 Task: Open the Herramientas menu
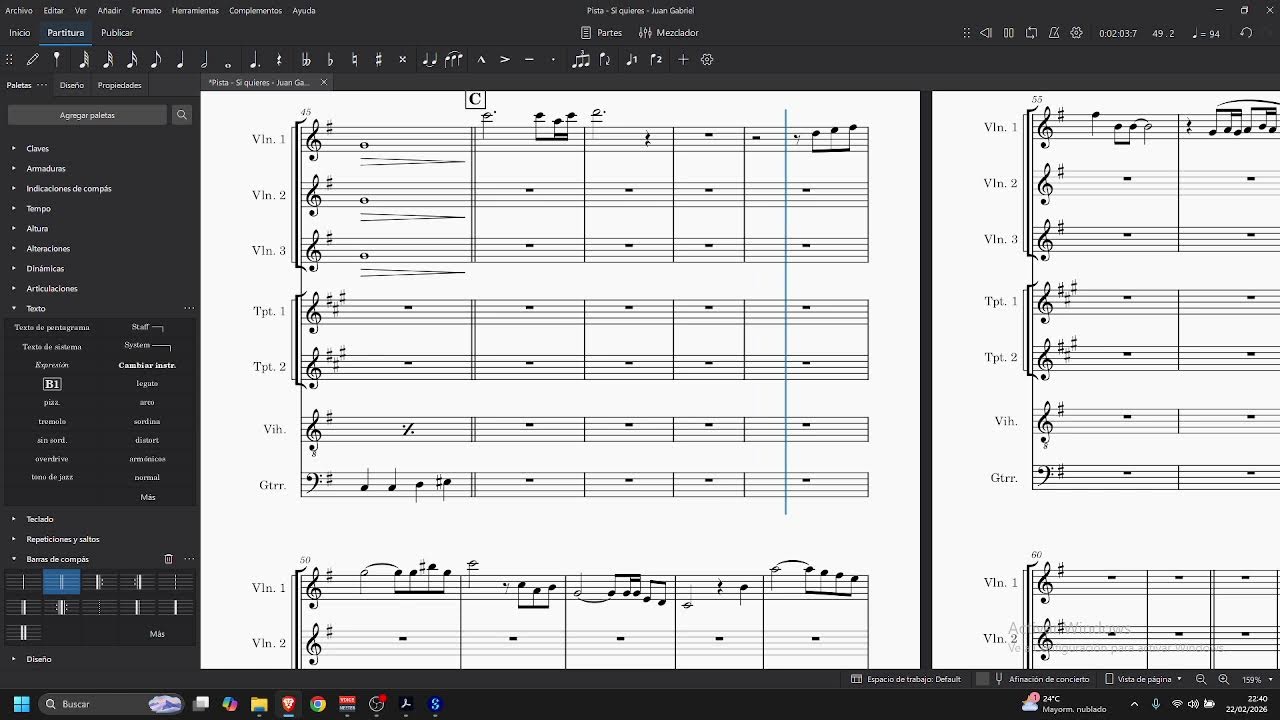[x=195, y=11]
